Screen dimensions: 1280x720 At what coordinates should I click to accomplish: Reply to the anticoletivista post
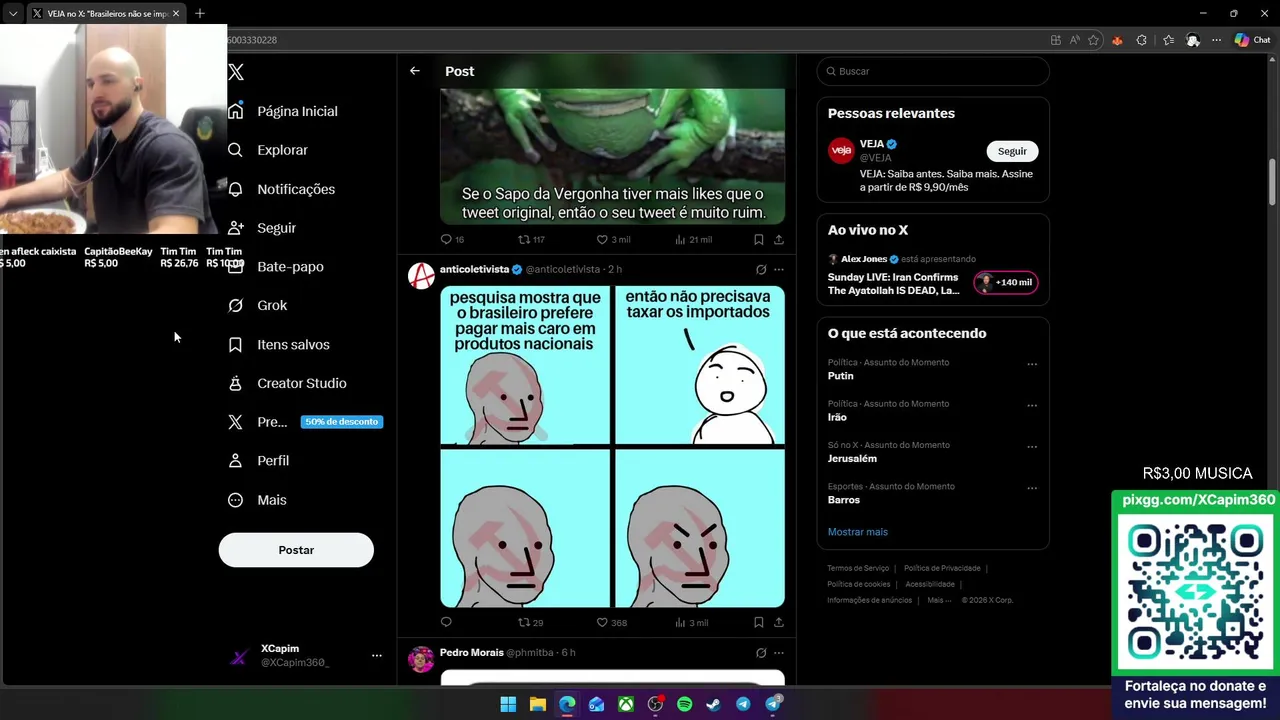(x=446, y=622)
